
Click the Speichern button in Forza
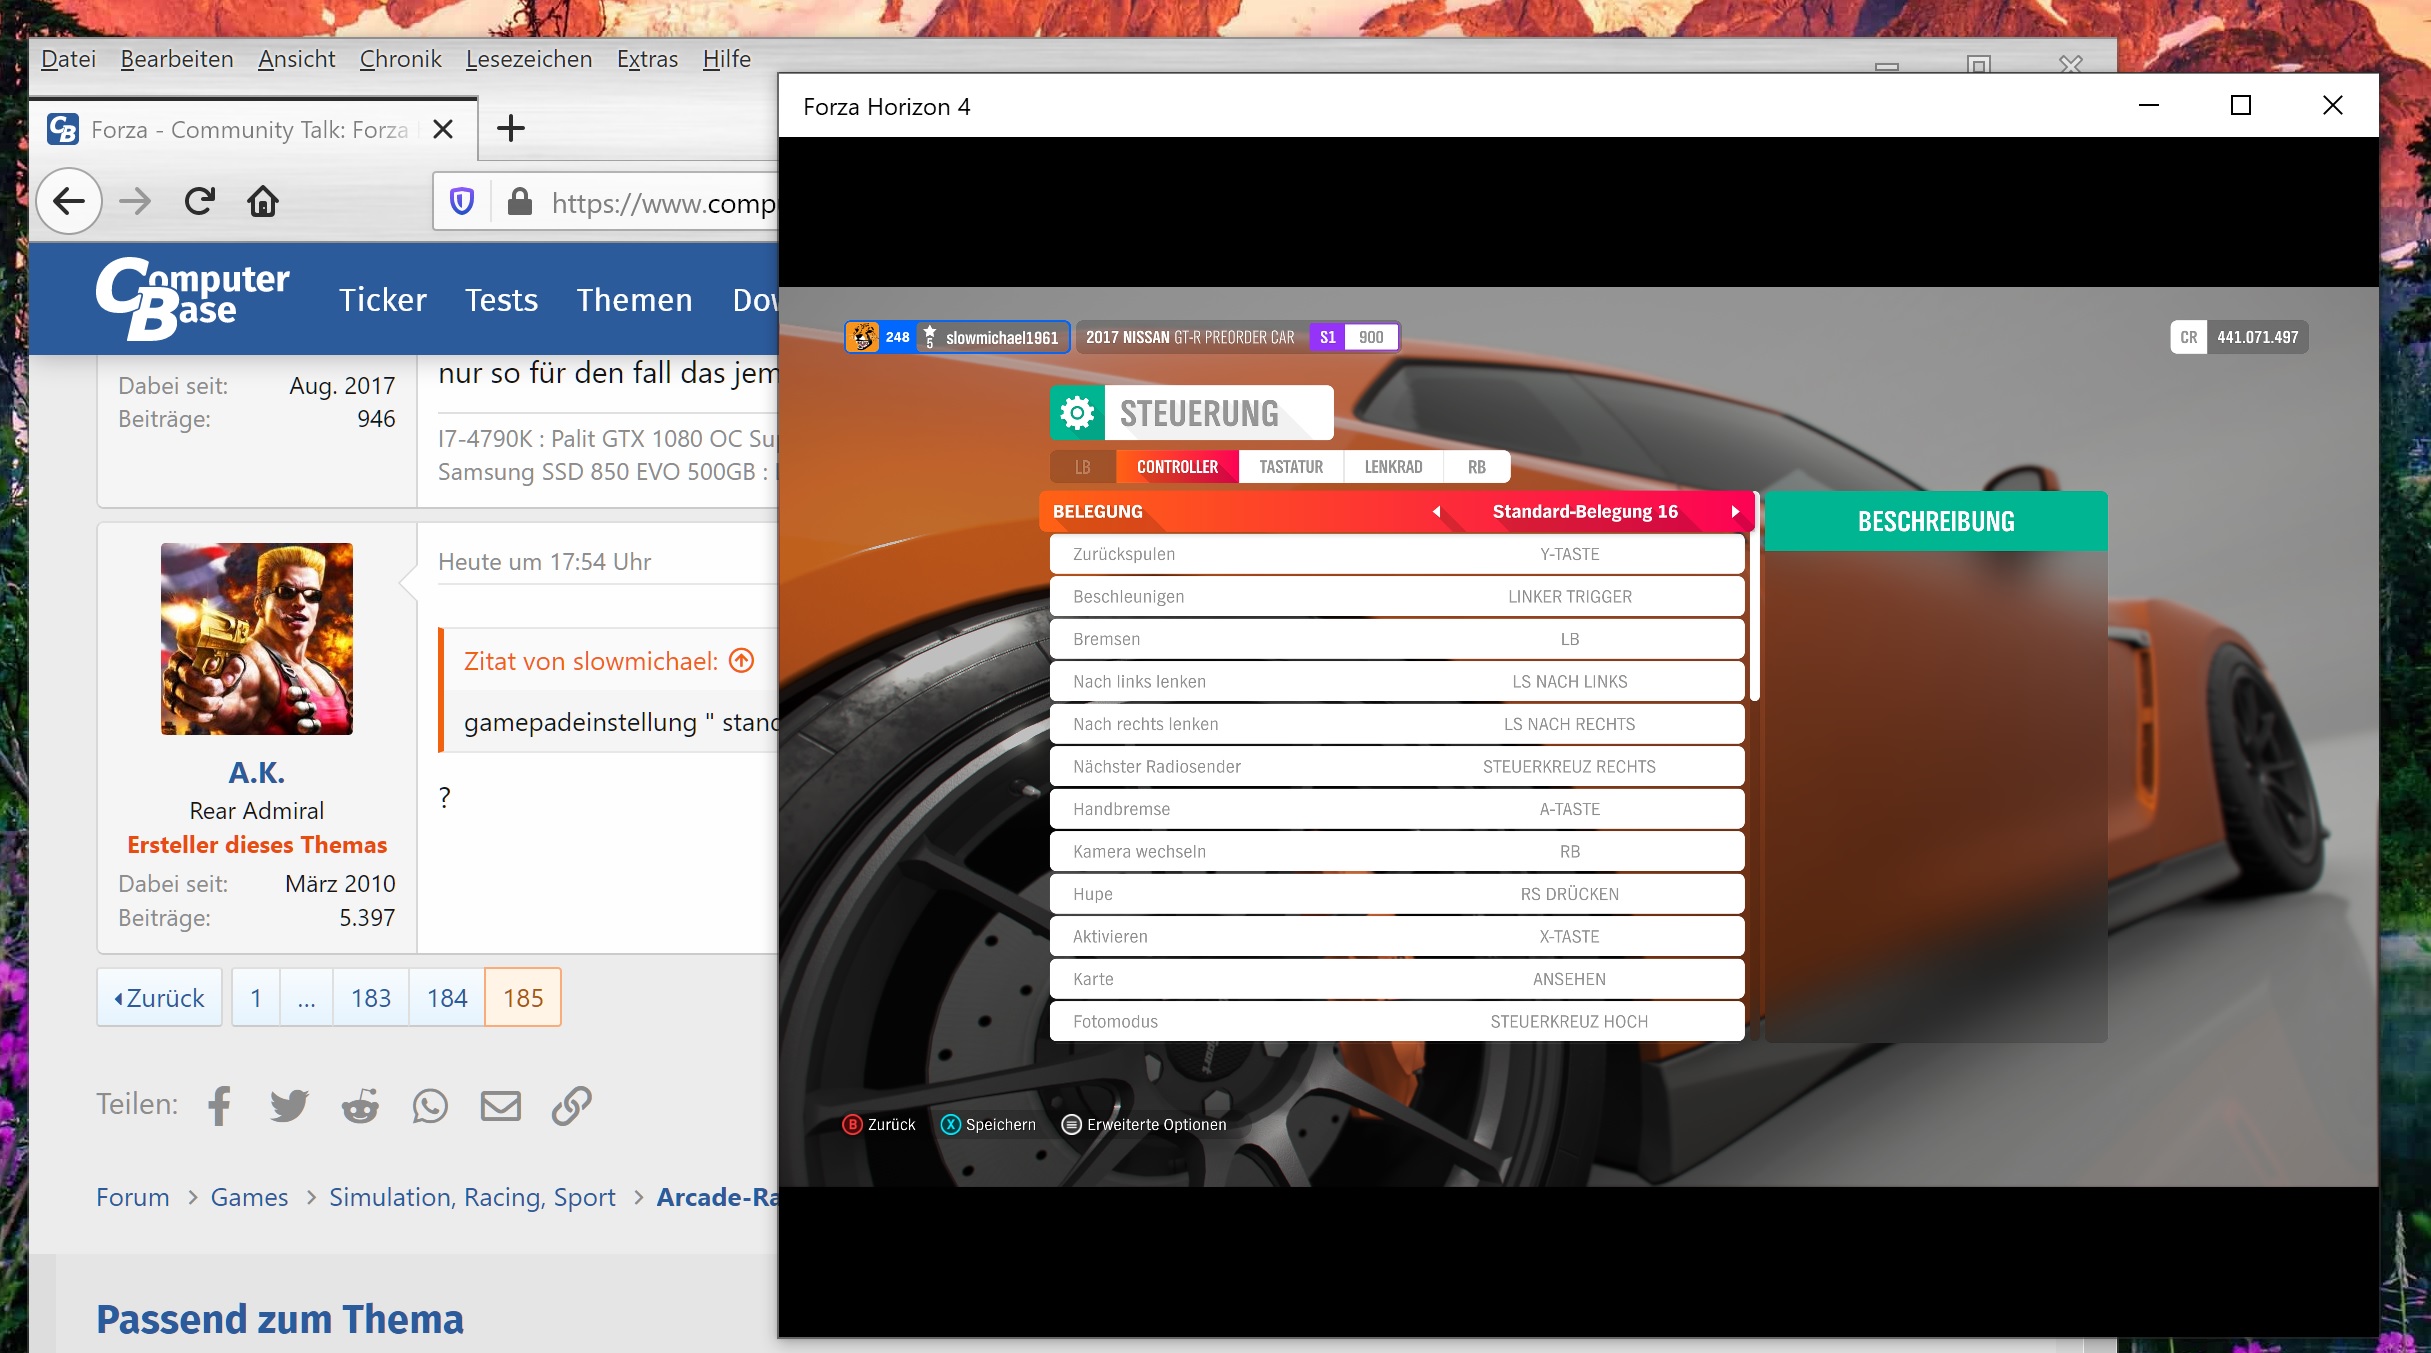click(x=989, y=1124)
